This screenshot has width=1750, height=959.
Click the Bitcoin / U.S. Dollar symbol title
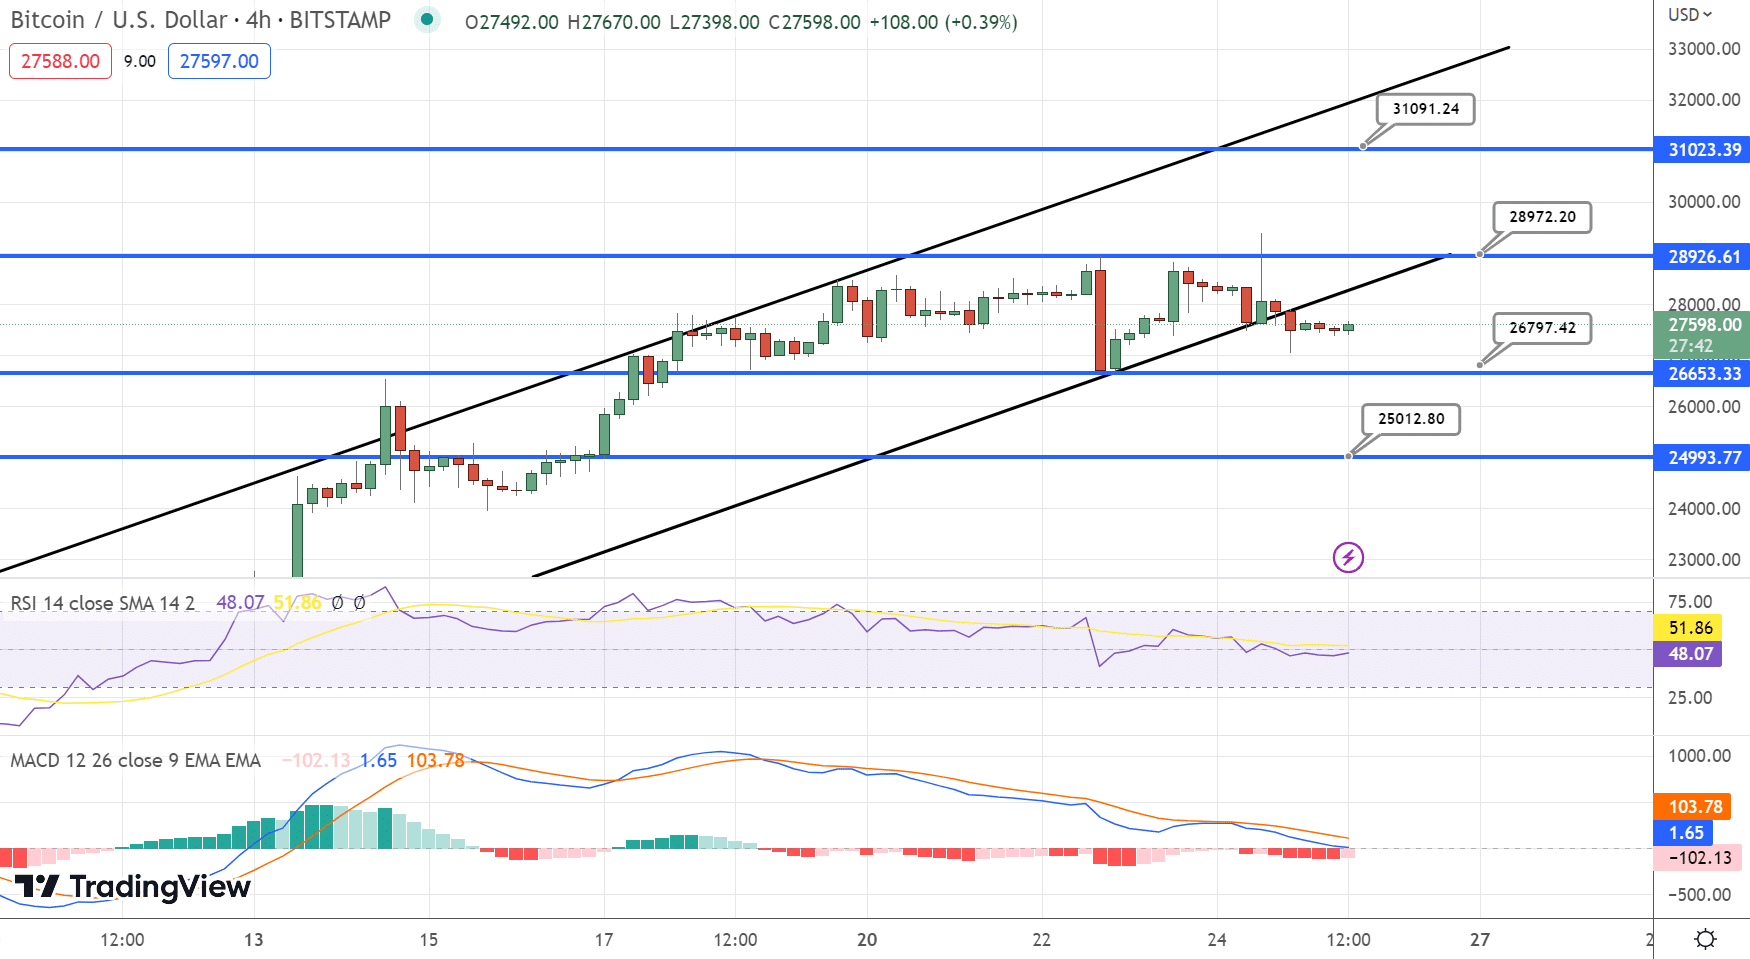(x=201, y=20)
